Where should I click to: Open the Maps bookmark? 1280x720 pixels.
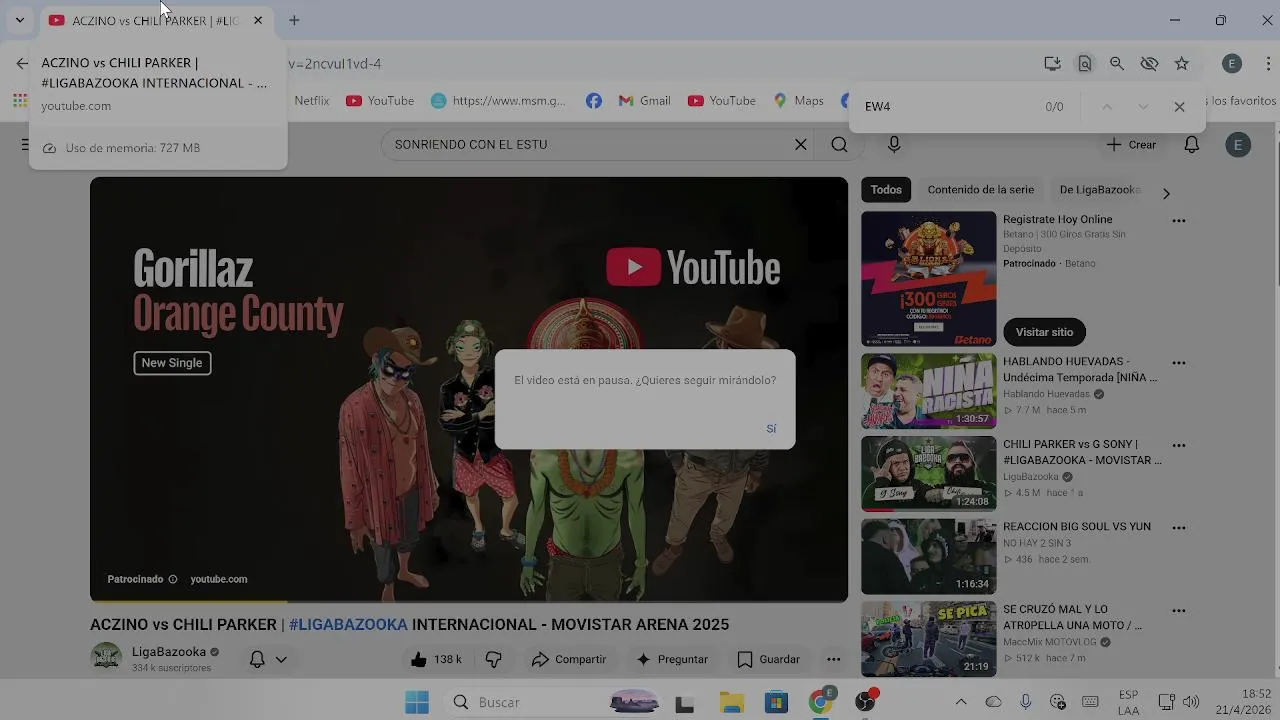point(799,101)
